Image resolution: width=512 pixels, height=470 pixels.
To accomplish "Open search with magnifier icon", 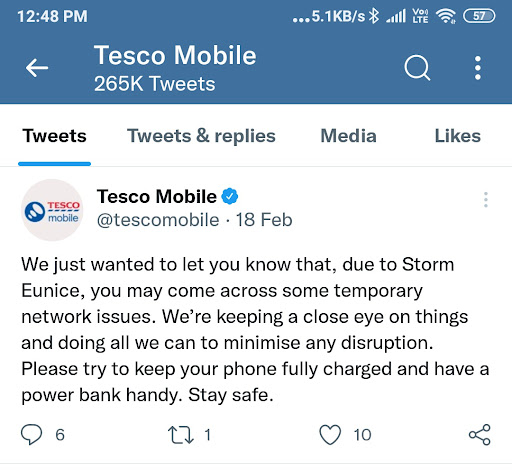I will pos(417,68).
